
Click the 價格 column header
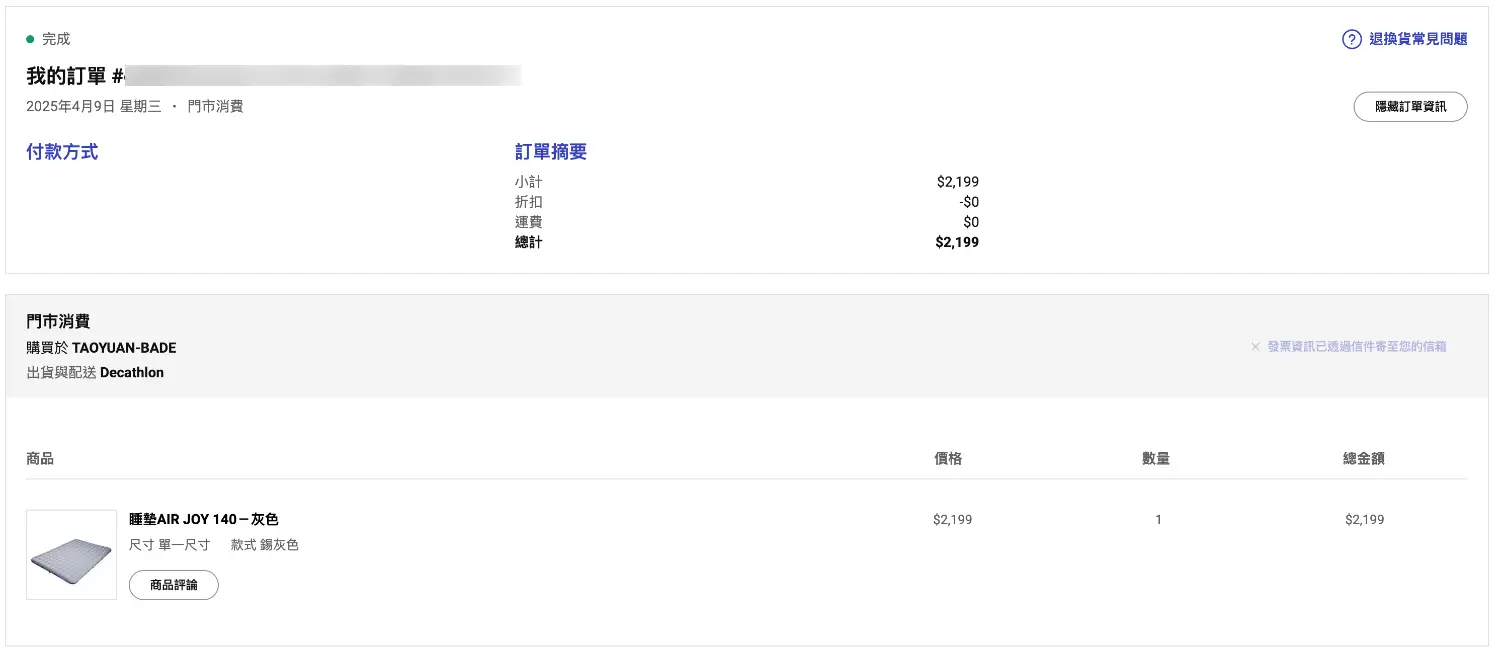948,458
